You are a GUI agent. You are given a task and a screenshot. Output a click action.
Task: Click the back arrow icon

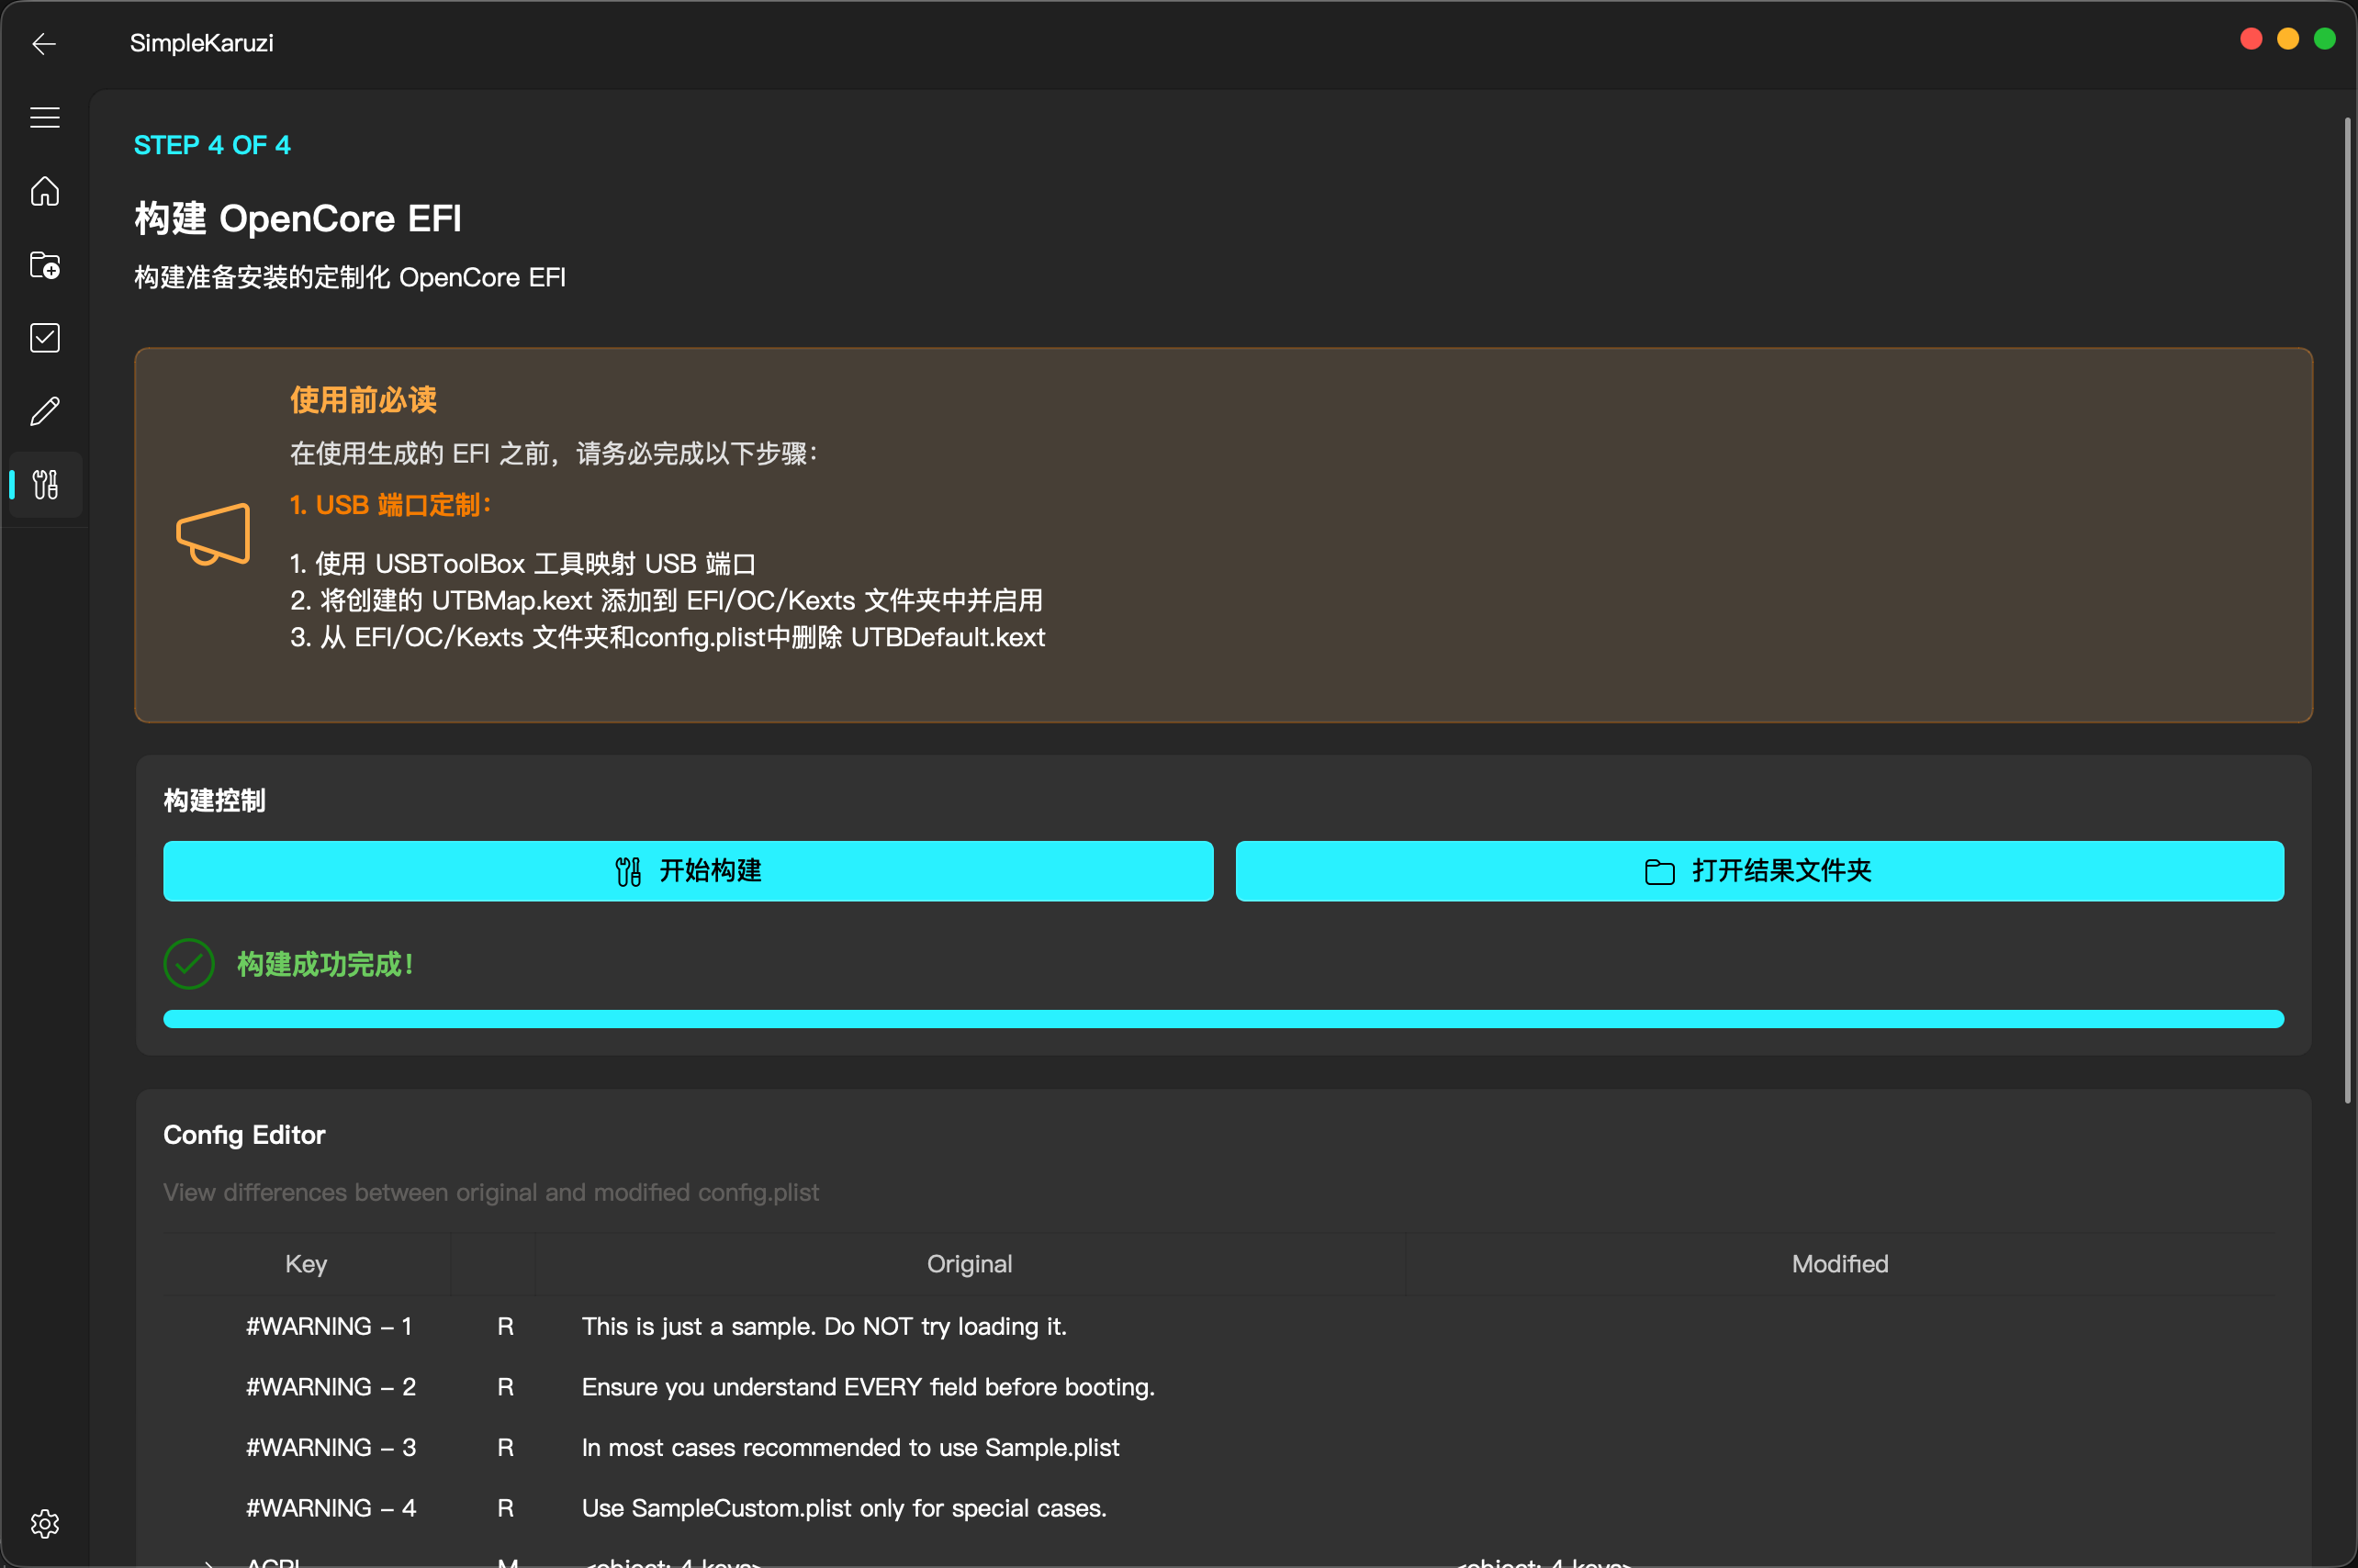pos(44,44)
